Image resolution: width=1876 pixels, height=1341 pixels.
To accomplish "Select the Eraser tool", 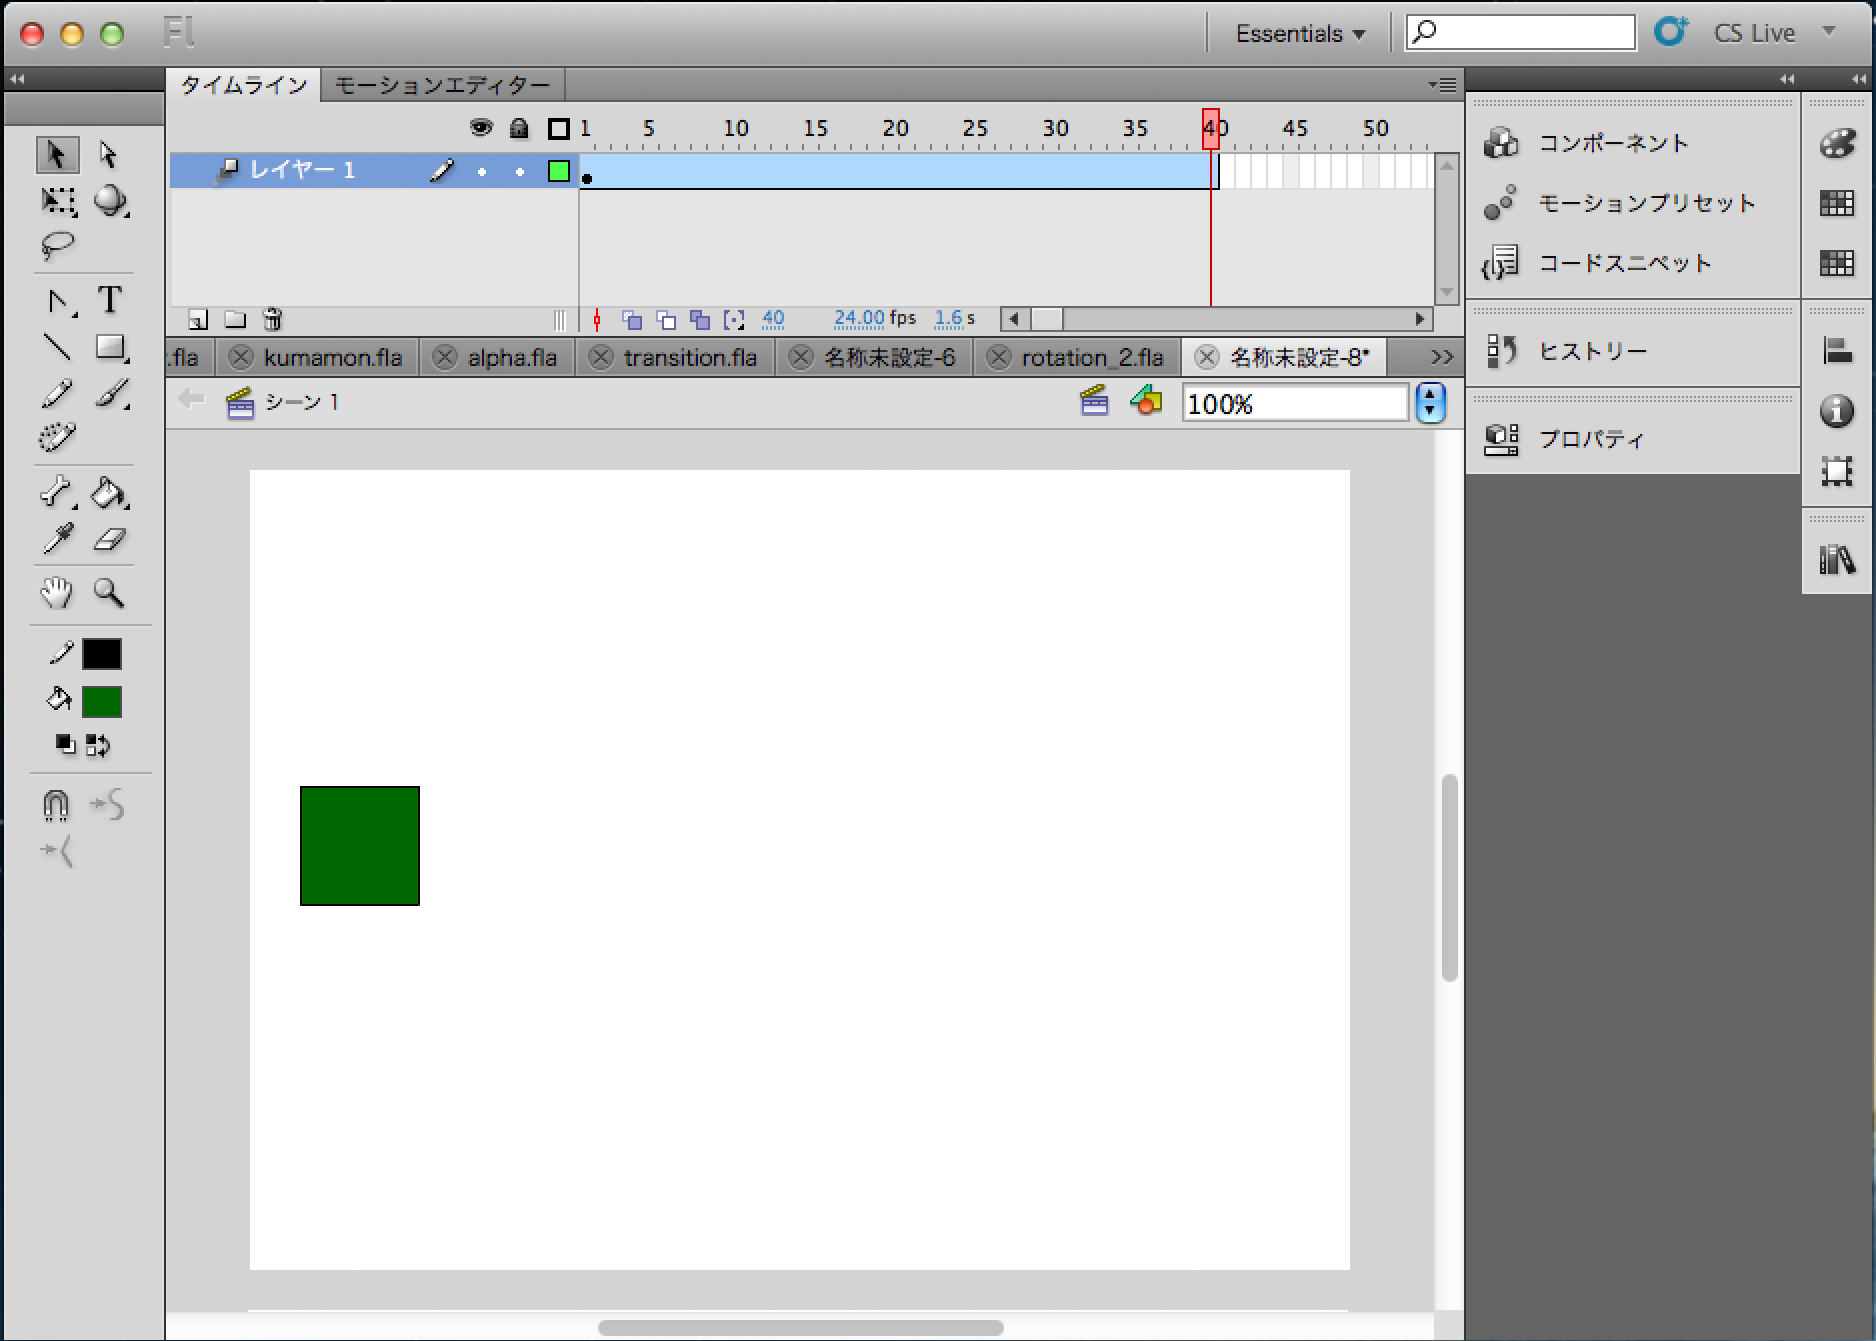I will pyautogui.click(x=109, y=540).
